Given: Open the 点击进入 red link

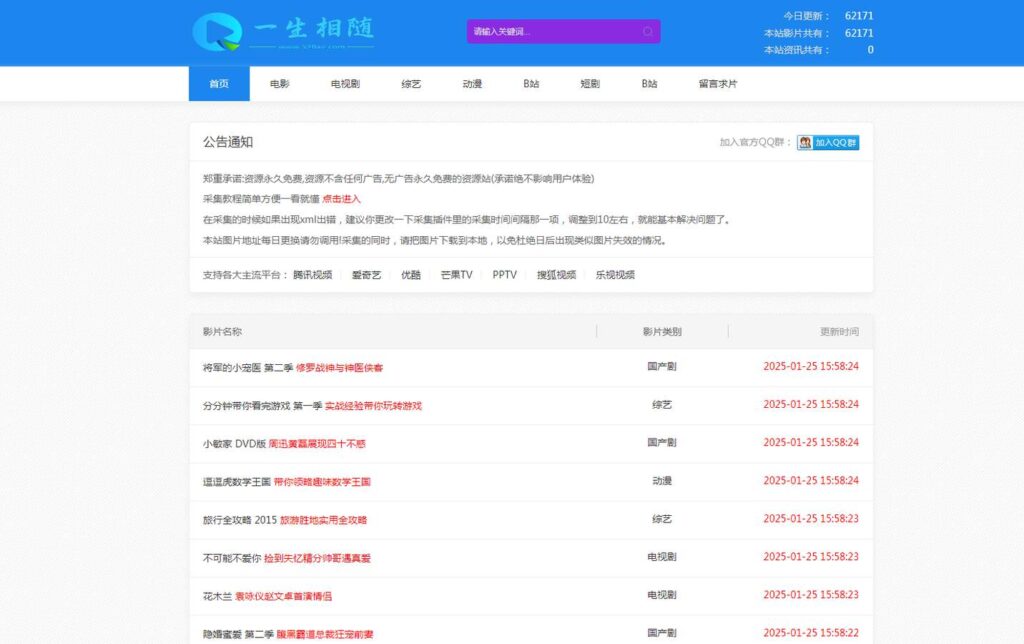Looking at the screenshot, I should coord(343,198).
